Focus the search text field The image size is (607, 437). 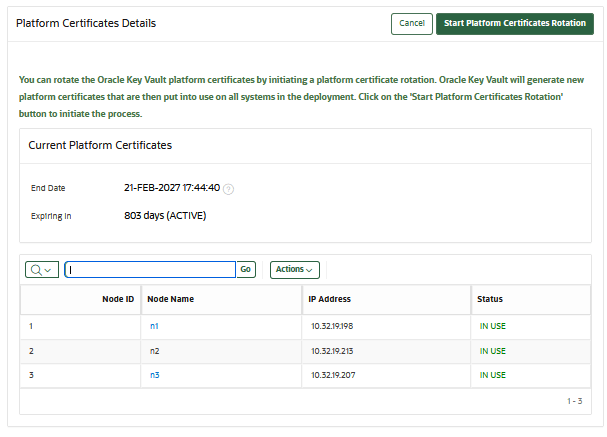(150, 269)
